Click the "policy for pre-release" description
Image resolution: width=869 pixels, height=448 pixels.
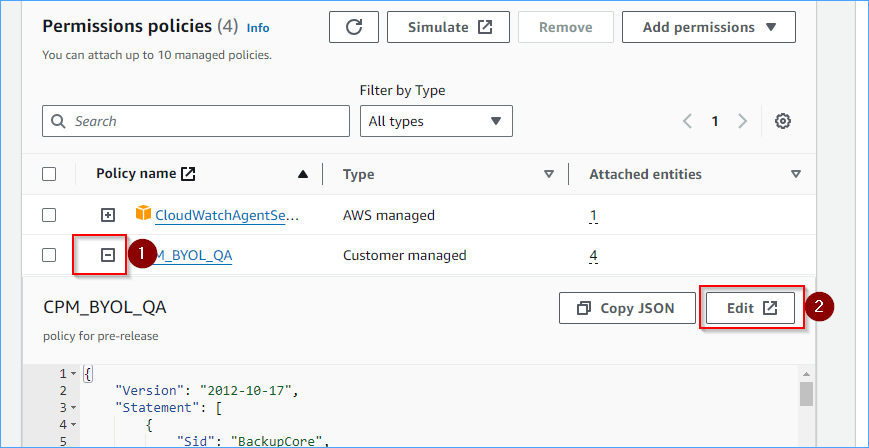[x=101, y=336]
